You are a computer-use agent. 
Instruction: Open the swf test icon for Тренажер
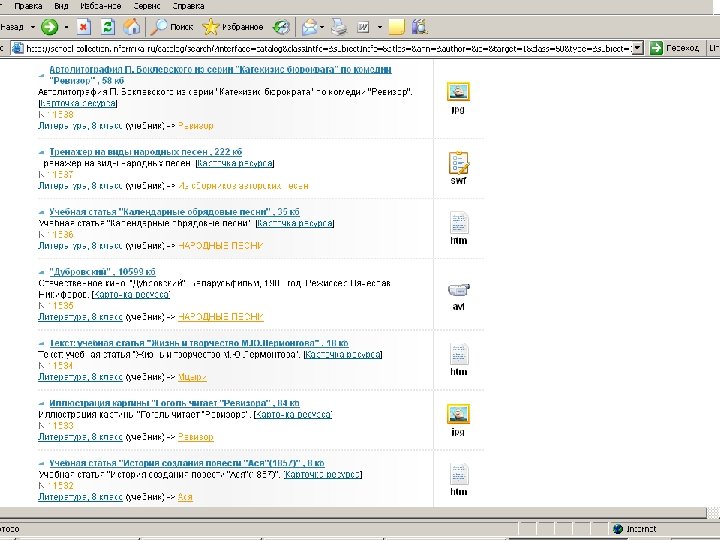[458, 163]
